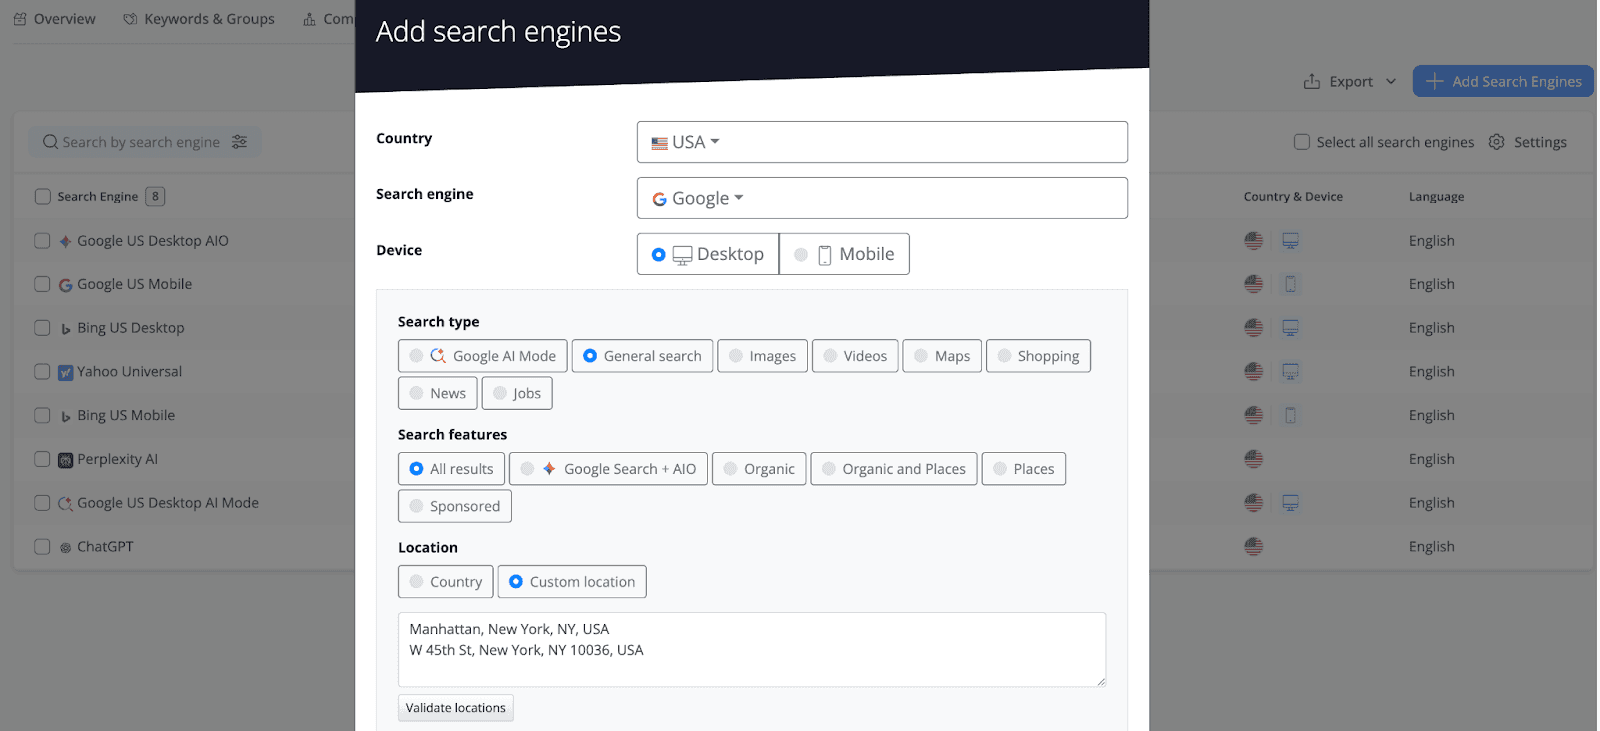Screen dimensions: 1600x731
Task: Click the US flag in the Bing US Desktop row
Action: tap(1254, 328)
